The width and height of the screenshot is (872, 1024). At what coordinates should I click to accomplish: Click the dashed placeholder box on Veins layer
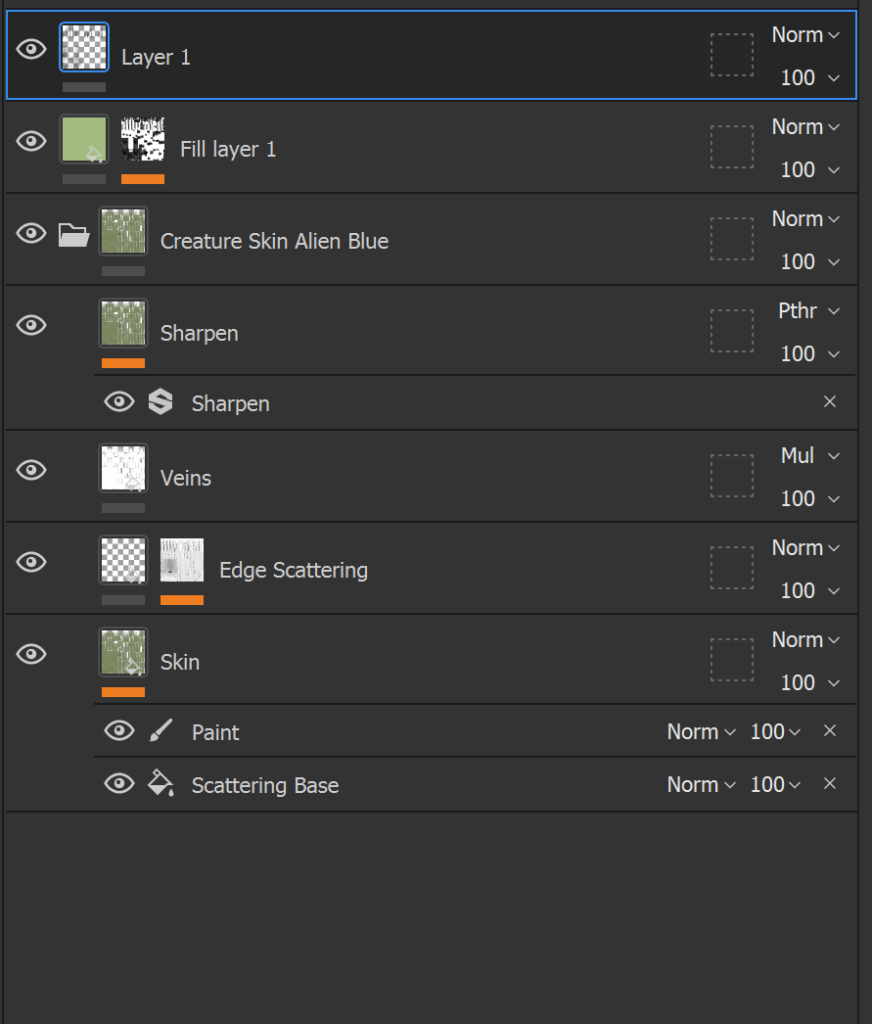[732, 476]
